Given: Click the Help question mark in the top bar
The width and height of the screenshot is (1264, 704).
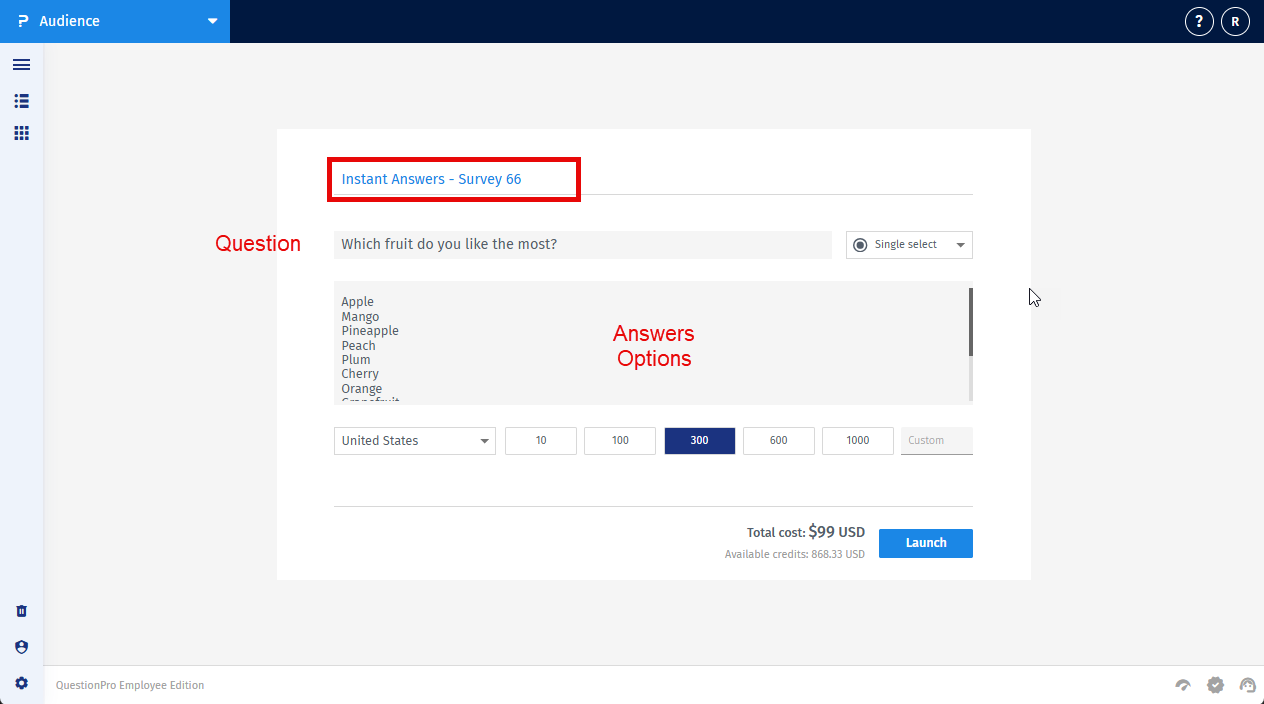Looking at the screenshot, I should (x=1199, y=21).
